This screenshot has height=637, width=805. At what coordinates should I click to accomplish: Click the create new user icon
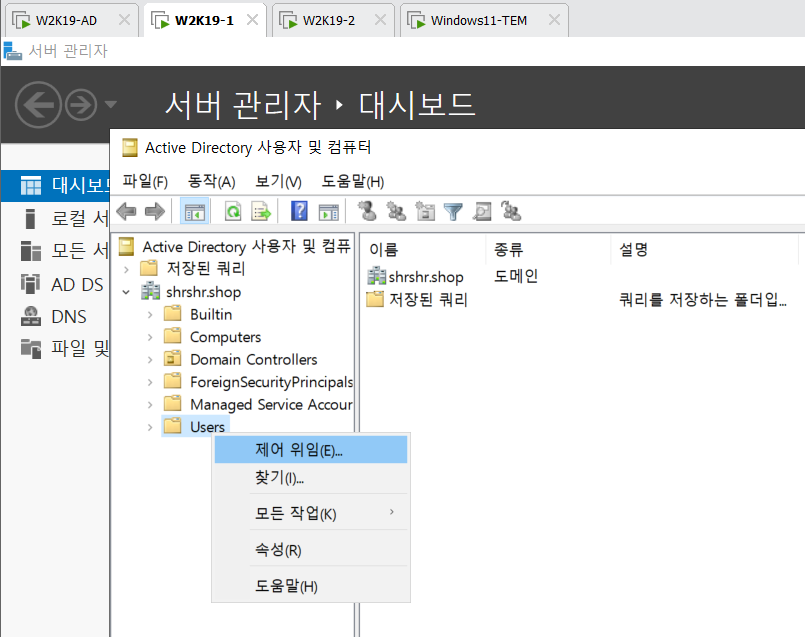pyautogui.click(x=367, y=211)
